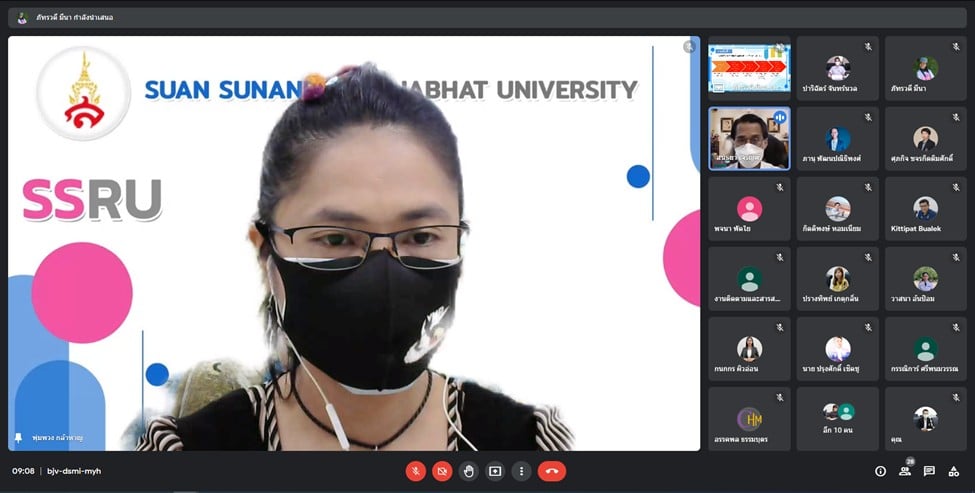Click the pin icon beside the main speaker name
This screenshot has width=975, height=493.
click(x=18, y=438)
